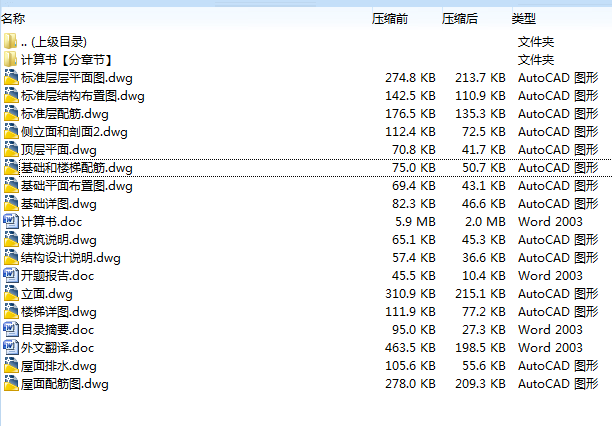Click the .. (上级目录) entry text

click(x=54, y=42)
